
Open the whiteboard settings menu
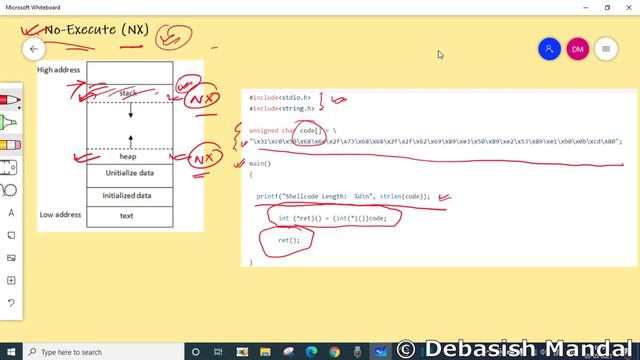pos(606,49)
